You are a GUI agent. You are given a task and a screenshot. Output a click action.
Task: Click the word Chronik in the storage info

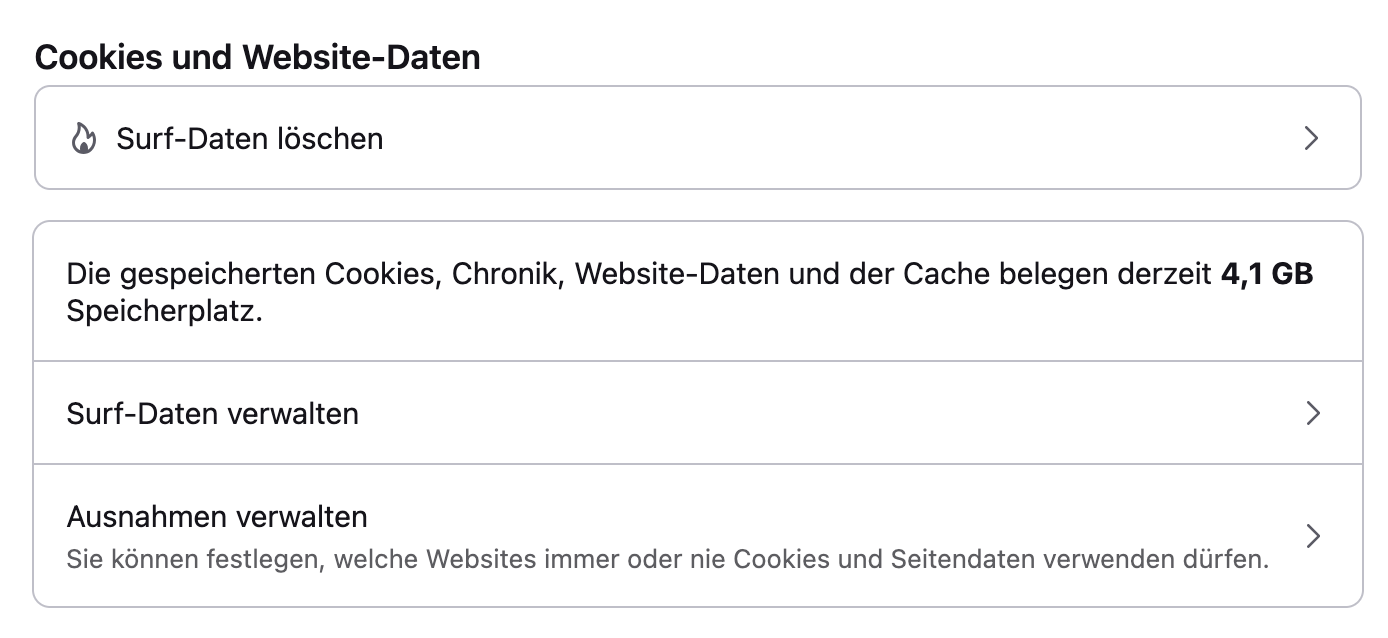point(508,275)
